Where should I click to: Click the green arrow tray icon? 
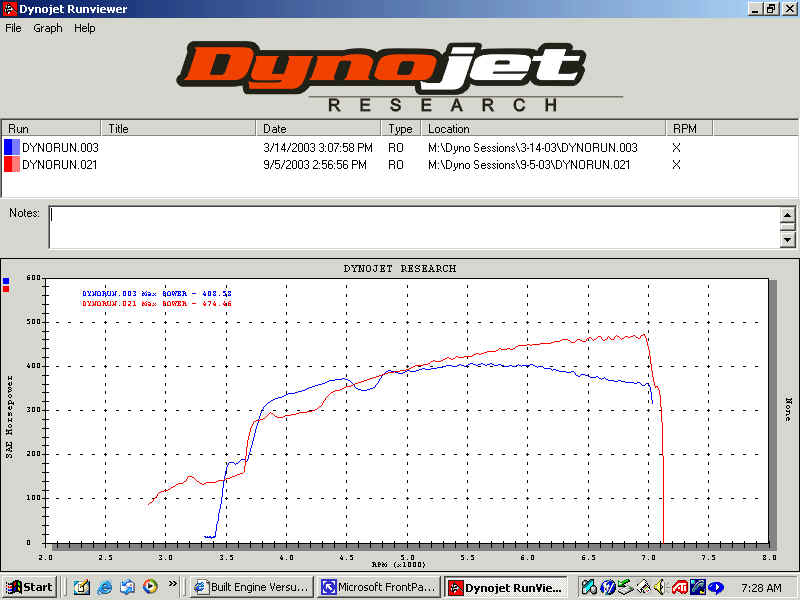click(x=625, y=588)
